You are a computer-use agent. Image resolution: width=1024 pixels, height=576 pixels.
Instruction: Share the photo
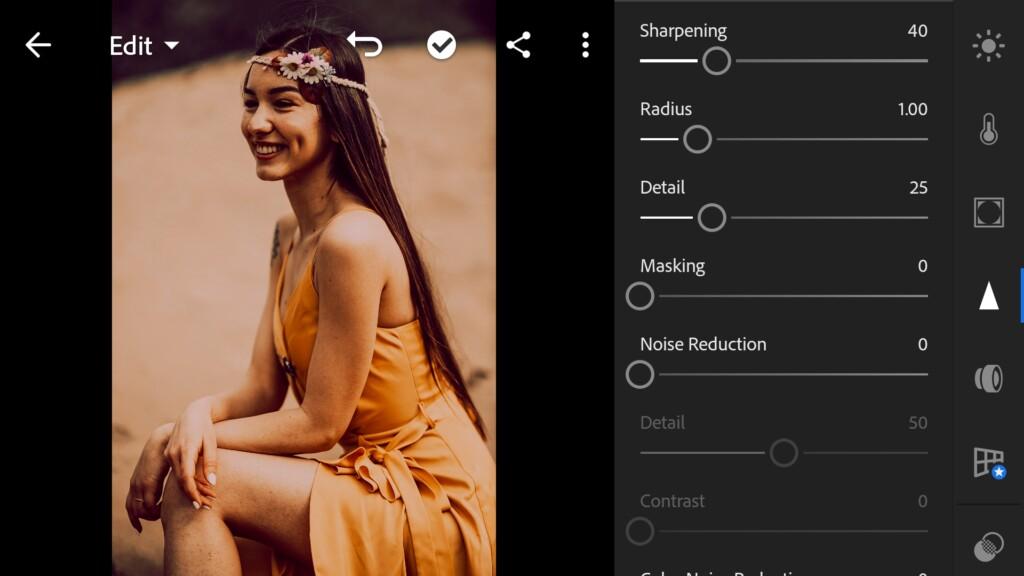coord(519,45)
